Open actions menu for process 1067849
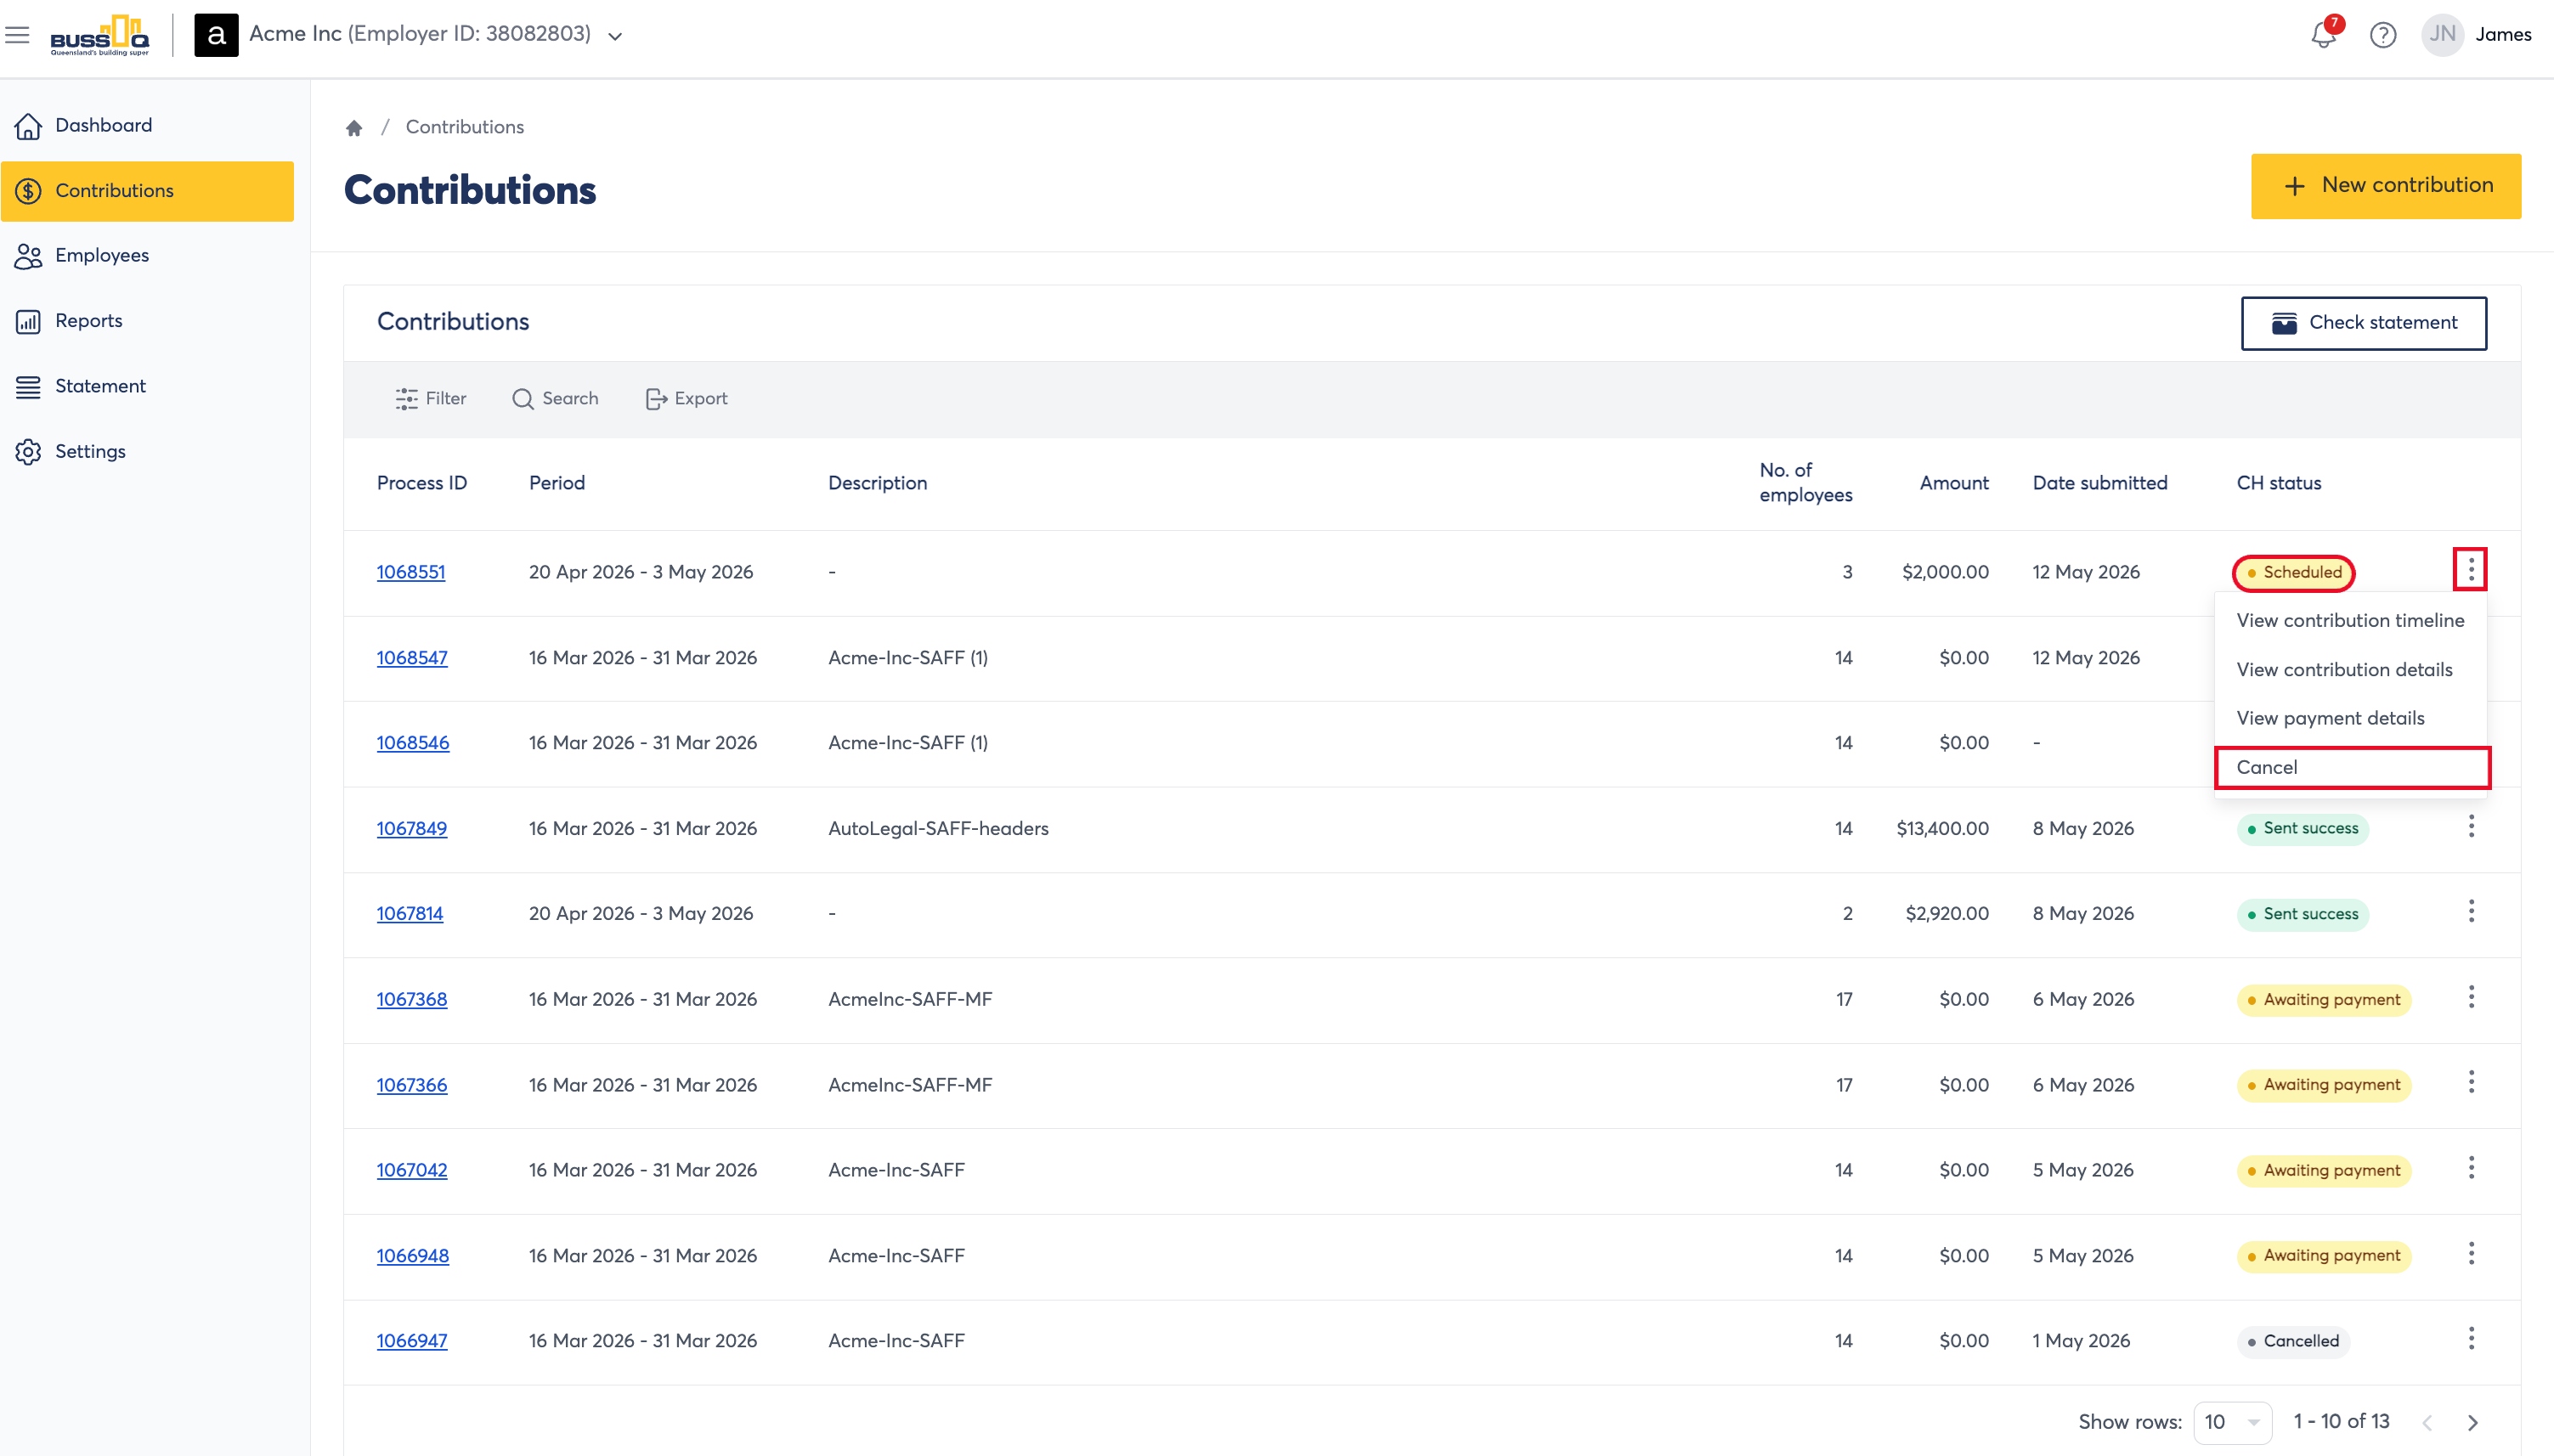Viewport: 2554px width, 1456px height. tap(2471, 826)
